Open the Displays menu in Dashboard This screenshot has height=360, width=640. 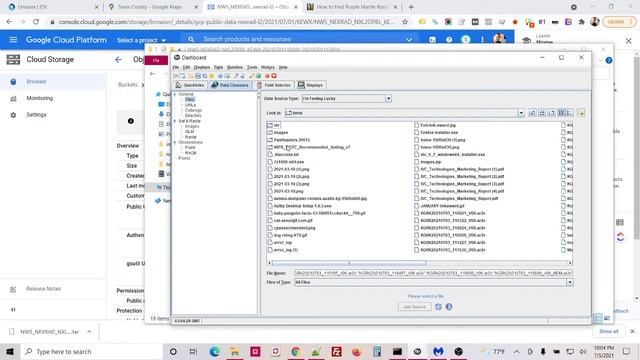point(202,67)
